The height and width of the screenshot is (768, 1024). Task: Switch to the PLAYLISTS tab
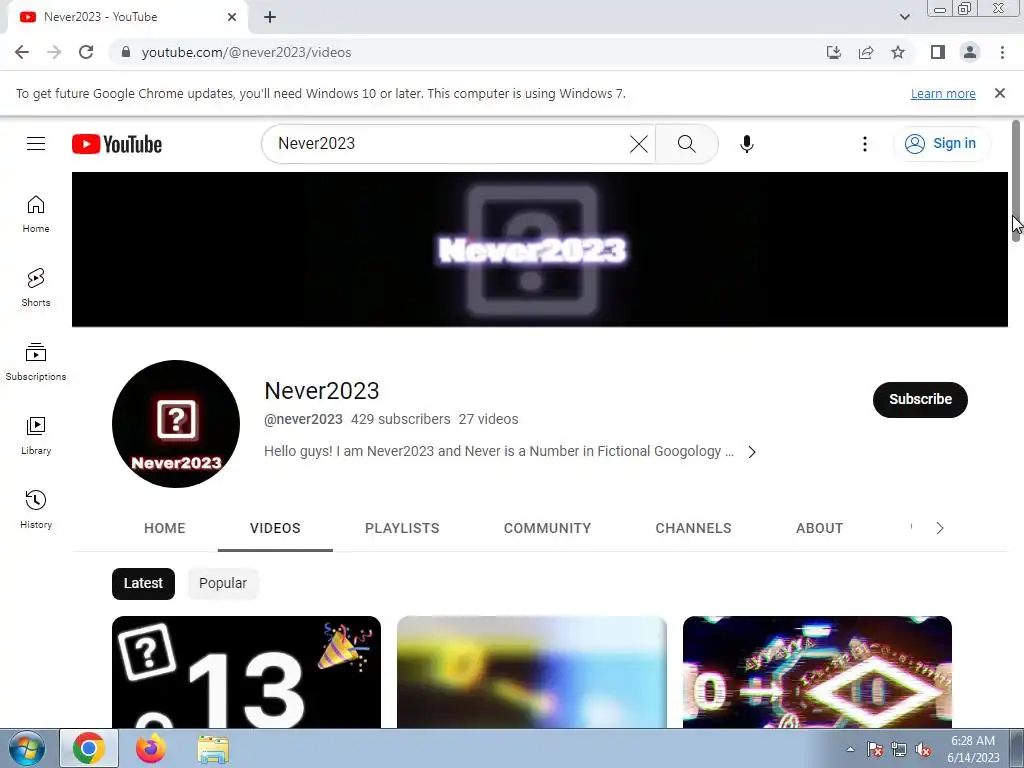(x=402, y=528)
